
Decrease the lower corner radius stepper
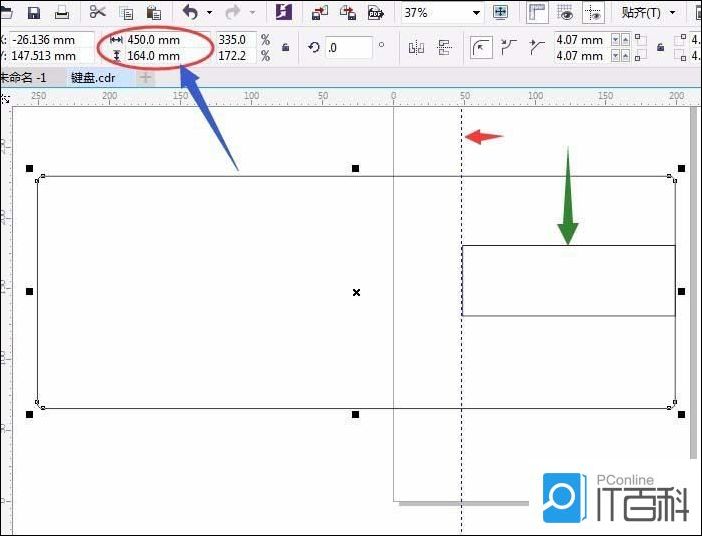(616, 56)
